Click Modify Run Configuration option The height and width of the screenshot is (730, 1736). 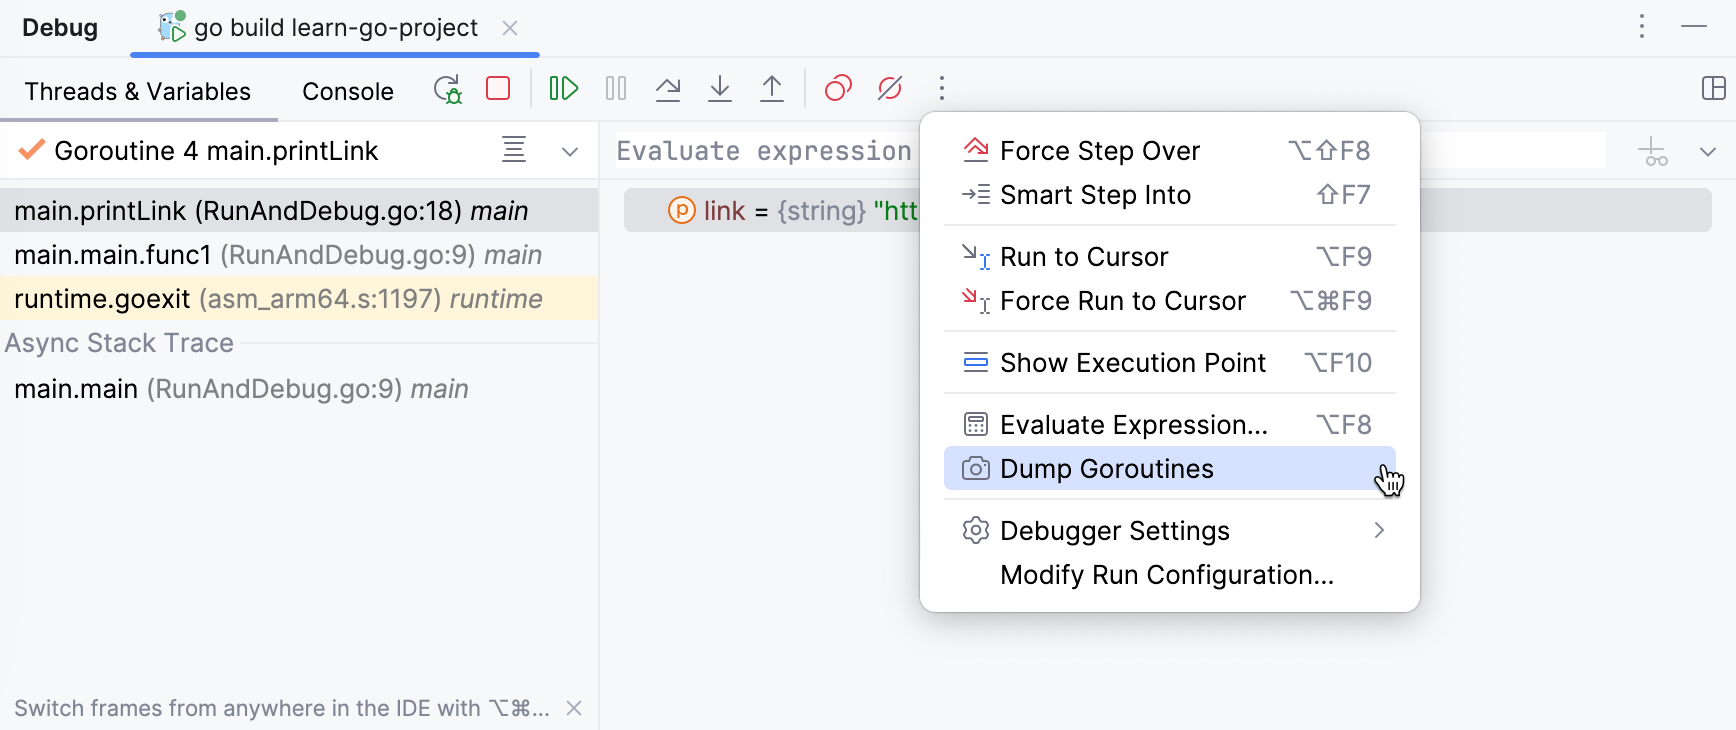tap(1167, 575)
